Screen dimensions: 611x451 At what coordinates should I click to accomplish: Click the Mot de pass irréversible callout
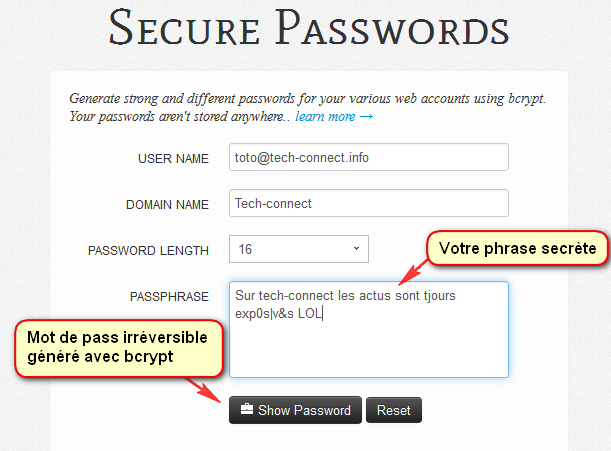(119, 348)
